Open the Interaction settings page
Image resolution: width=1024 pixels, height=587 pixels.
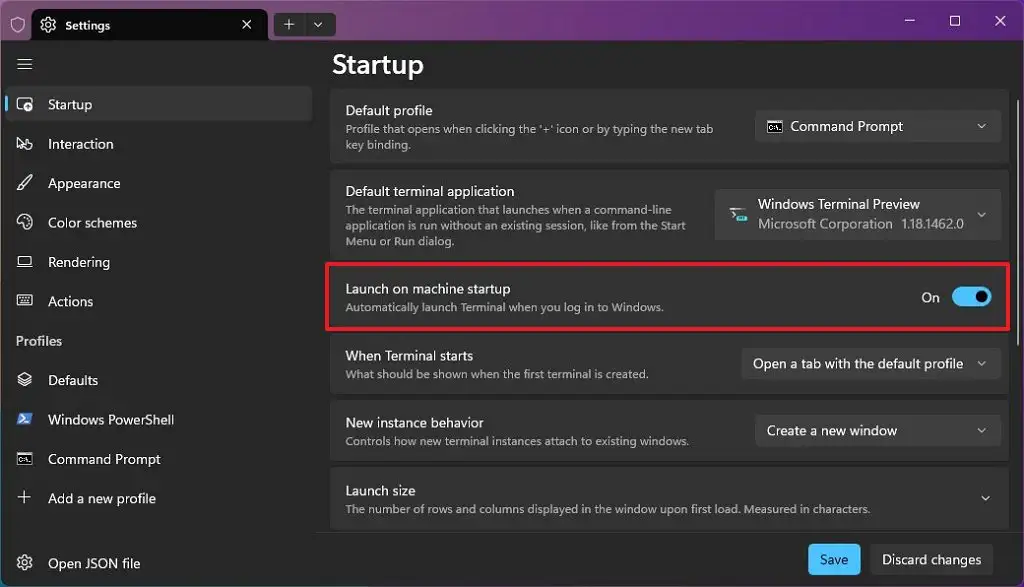pos(80,144)
